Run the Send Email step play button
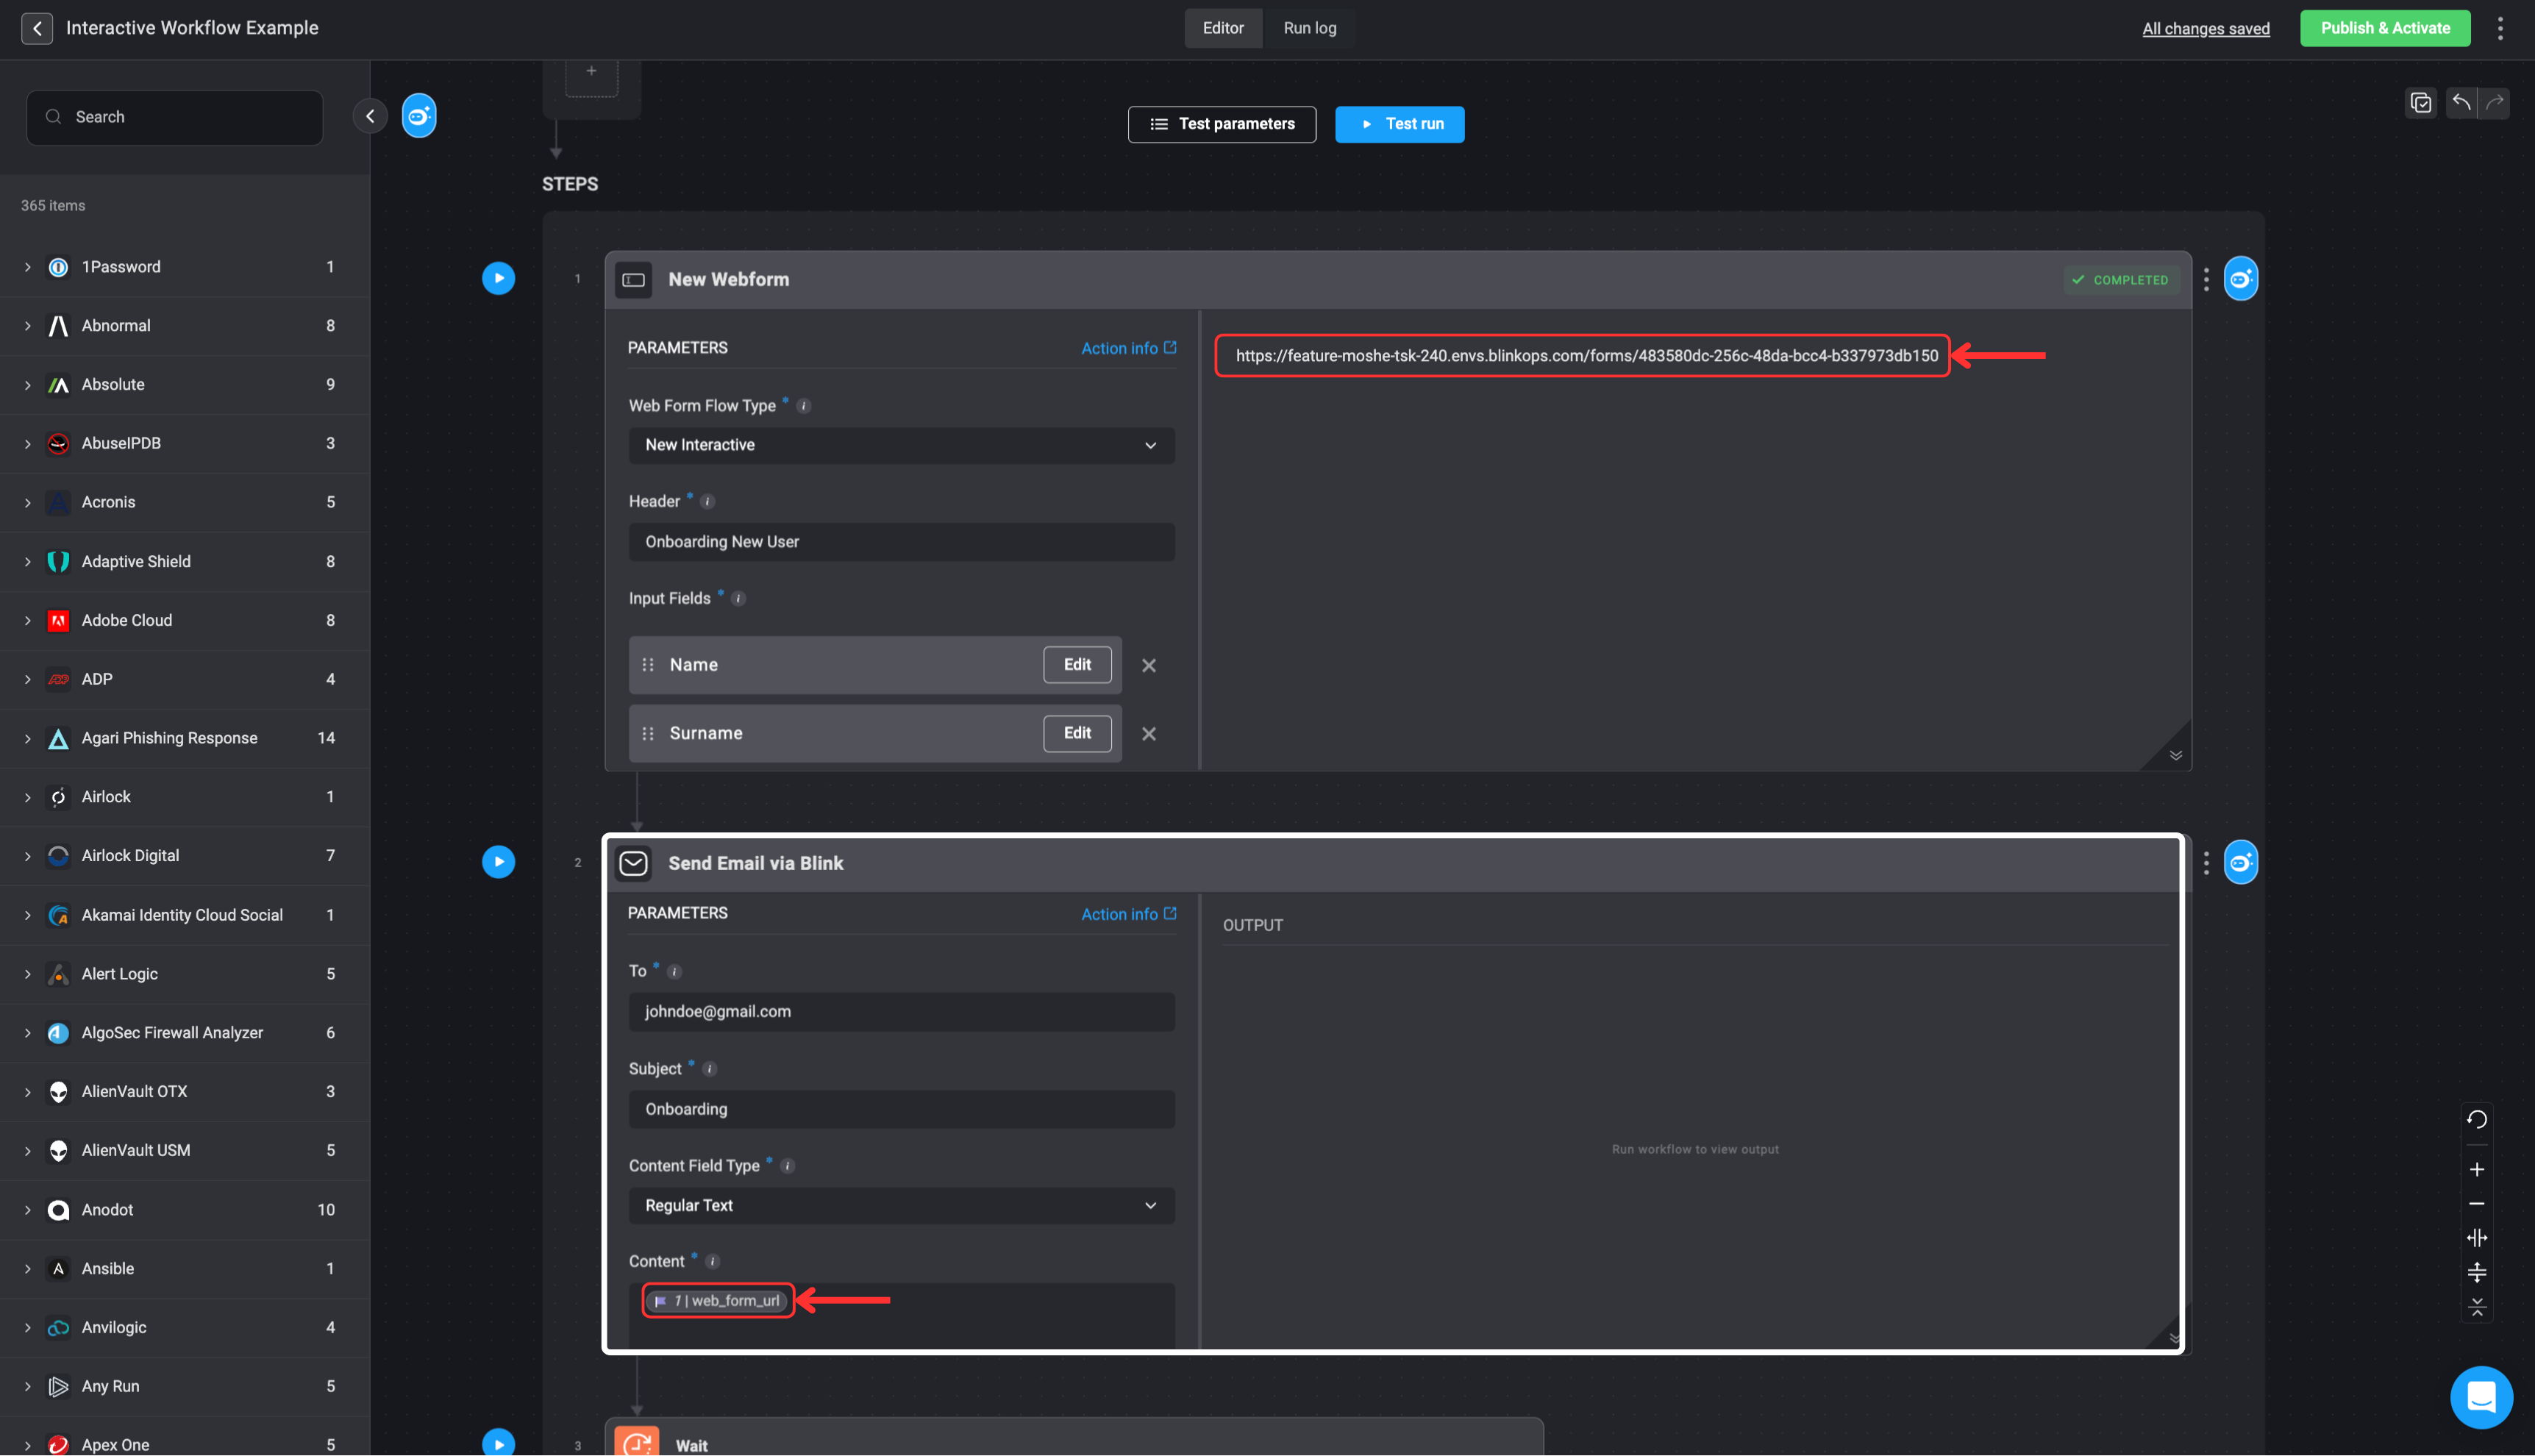The height and width of the screenshot is (1456, 2535). (498, 862)
